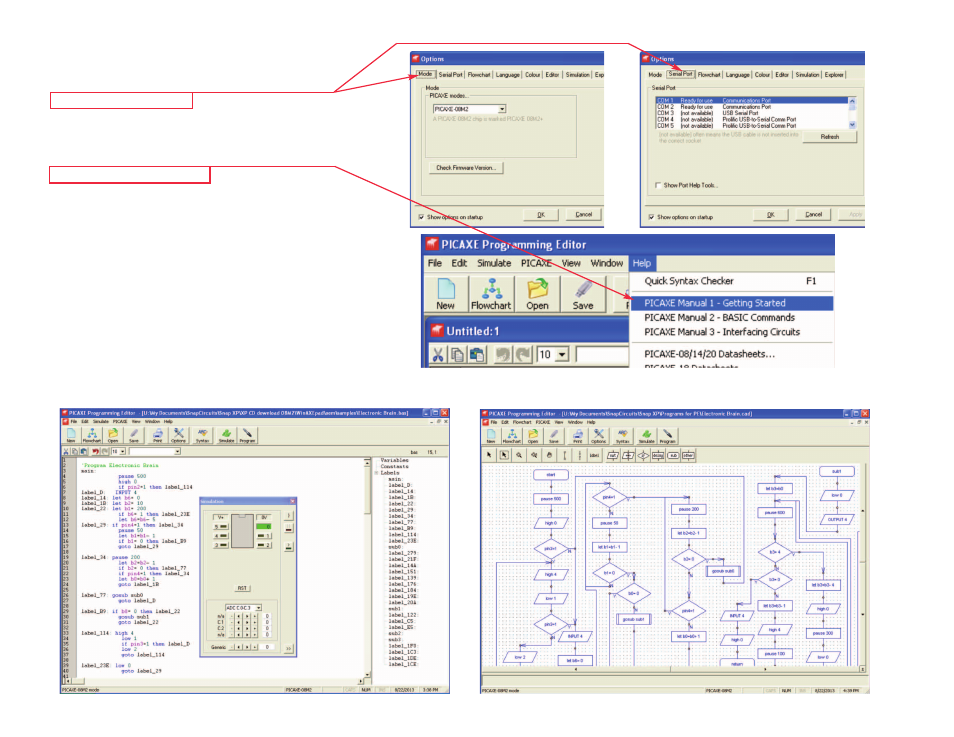
Task: Click the Paste icon under Untitled:1
Action: coord(477,354)
